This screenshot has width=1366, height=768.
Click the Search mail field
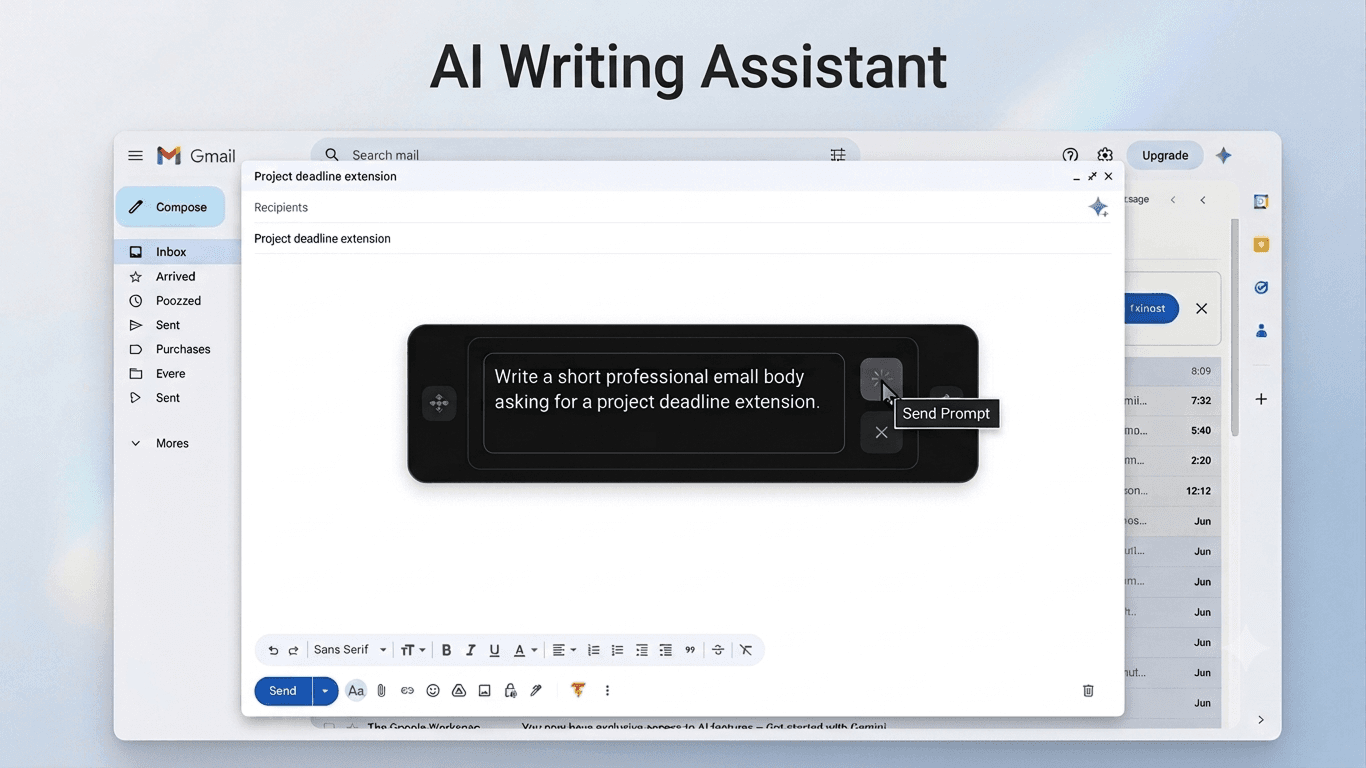coord(585,155)
